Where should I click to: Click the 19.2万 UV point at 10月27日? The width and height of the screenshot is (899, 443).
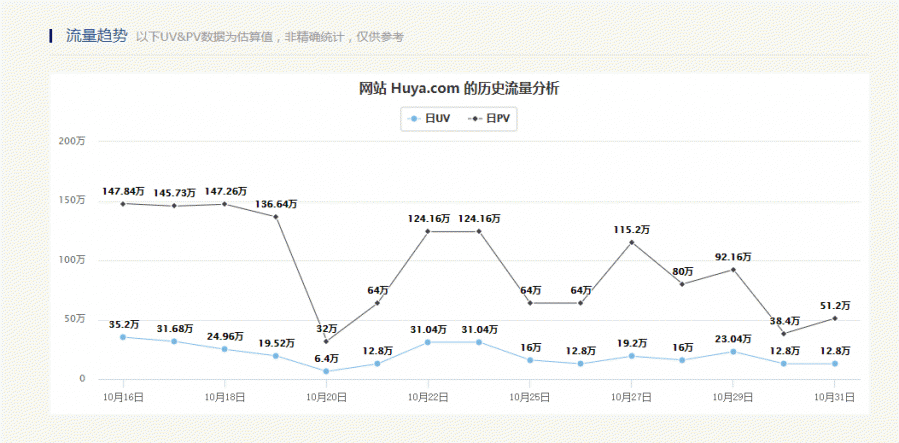point(631,356)
